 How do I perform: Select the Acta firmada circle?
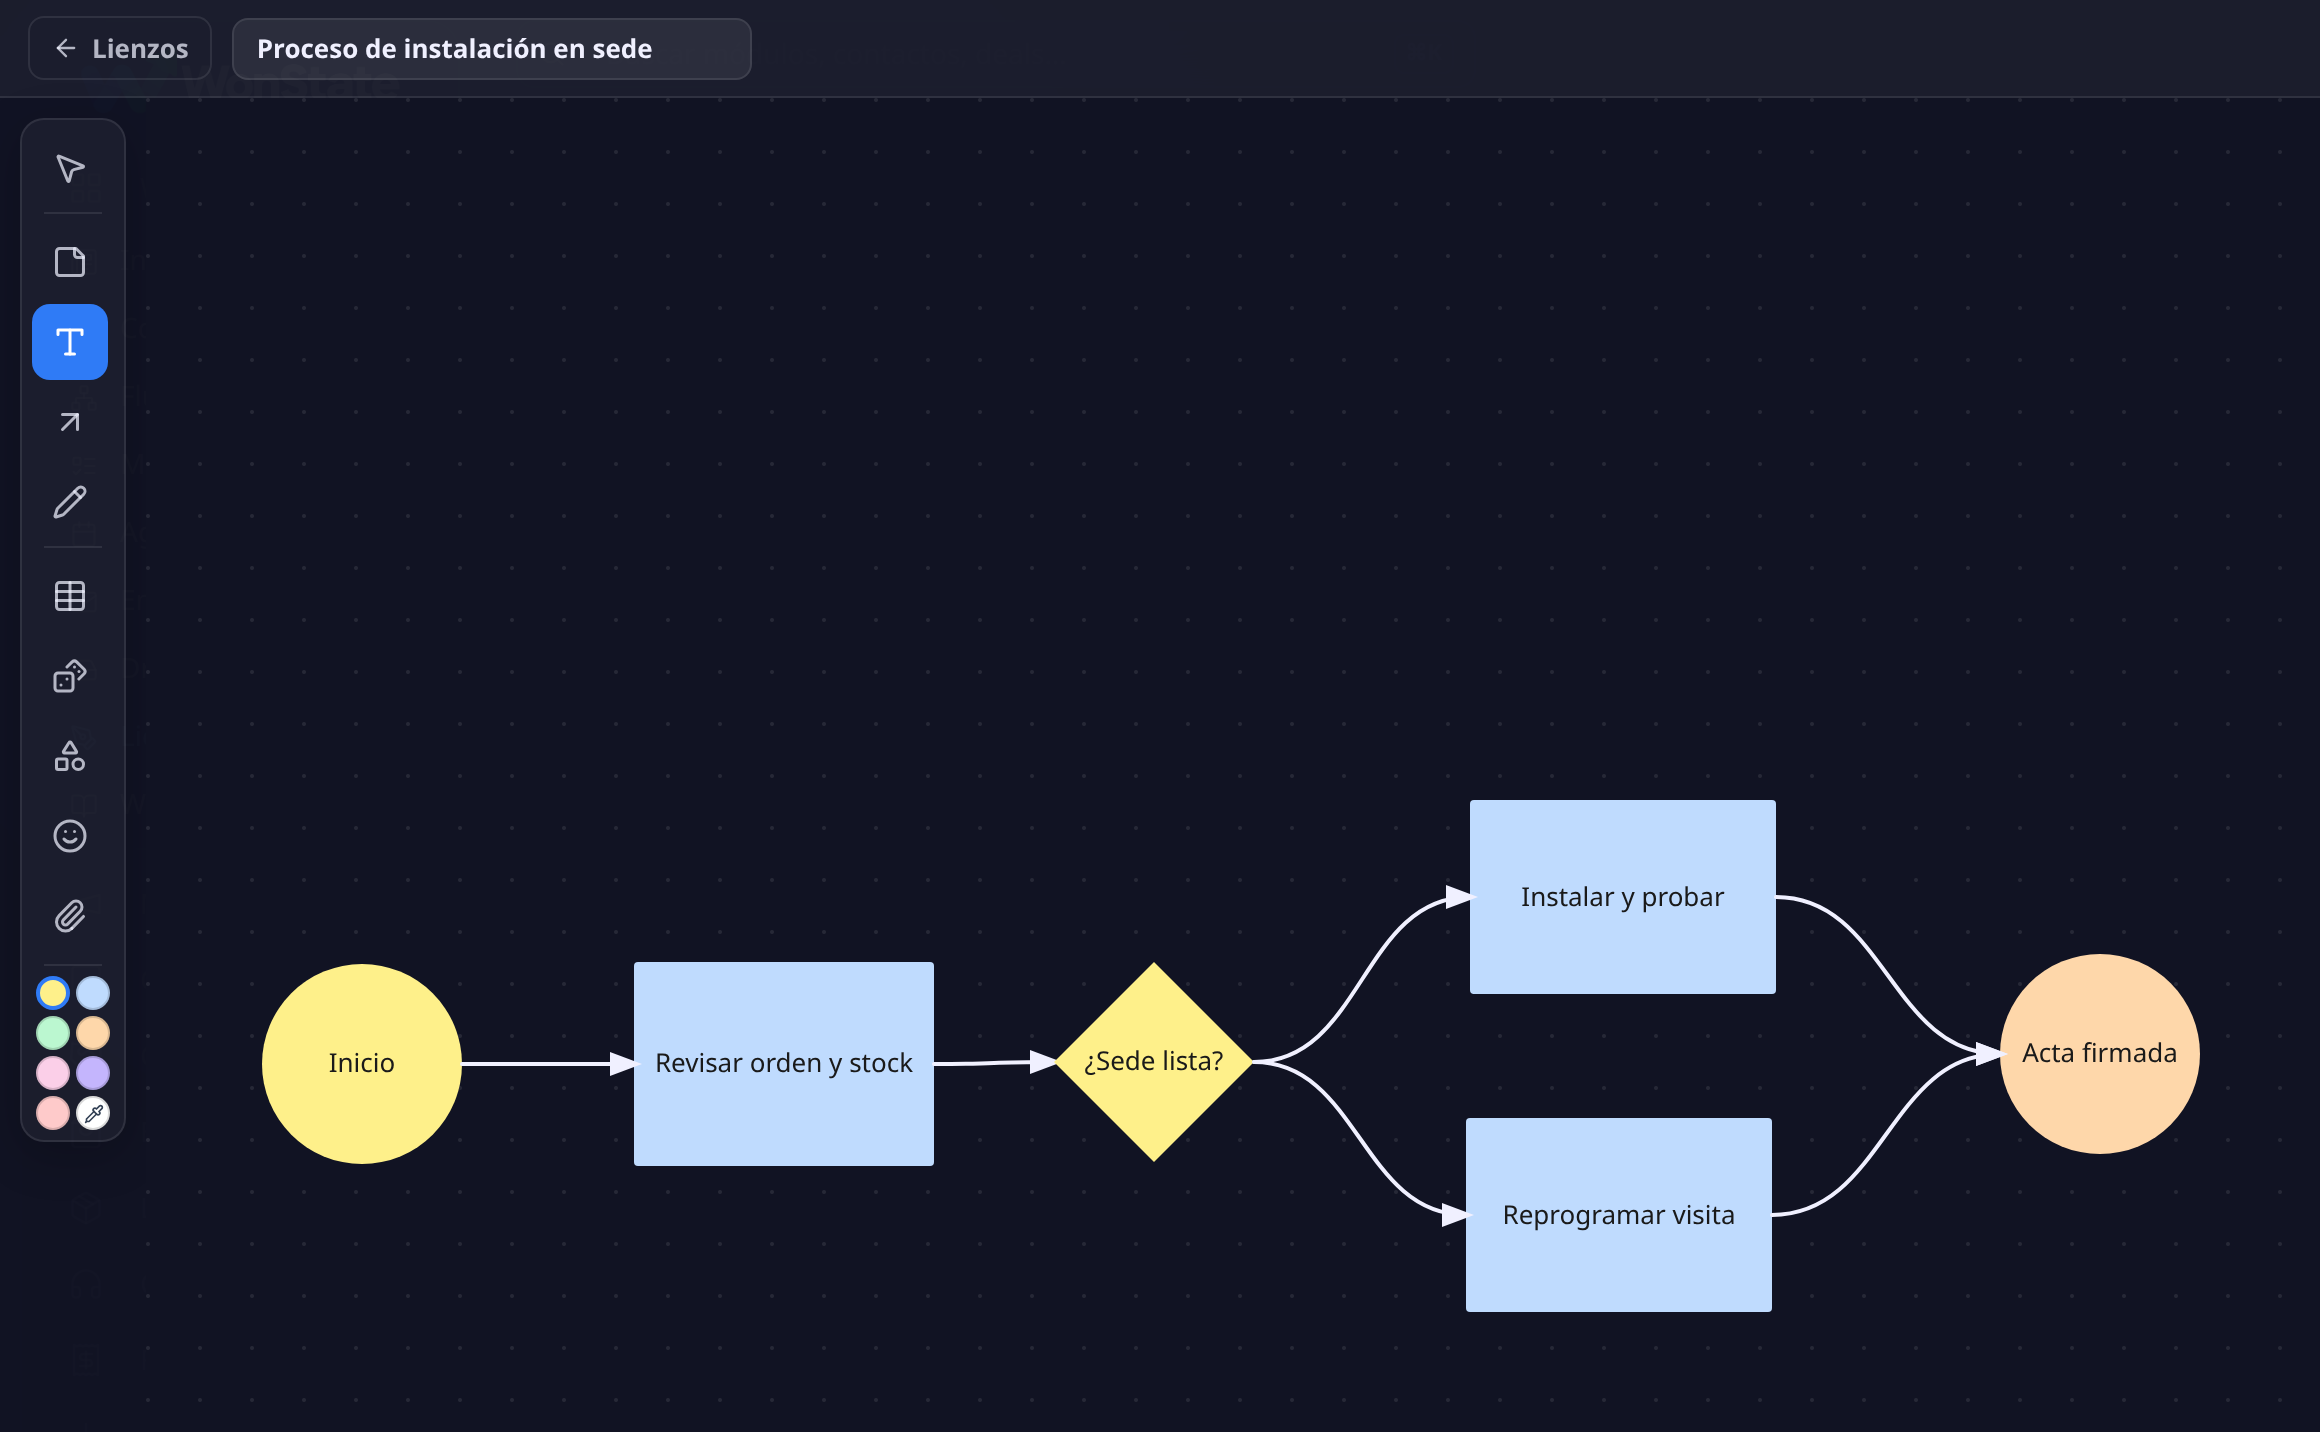click(2100, 1054)
